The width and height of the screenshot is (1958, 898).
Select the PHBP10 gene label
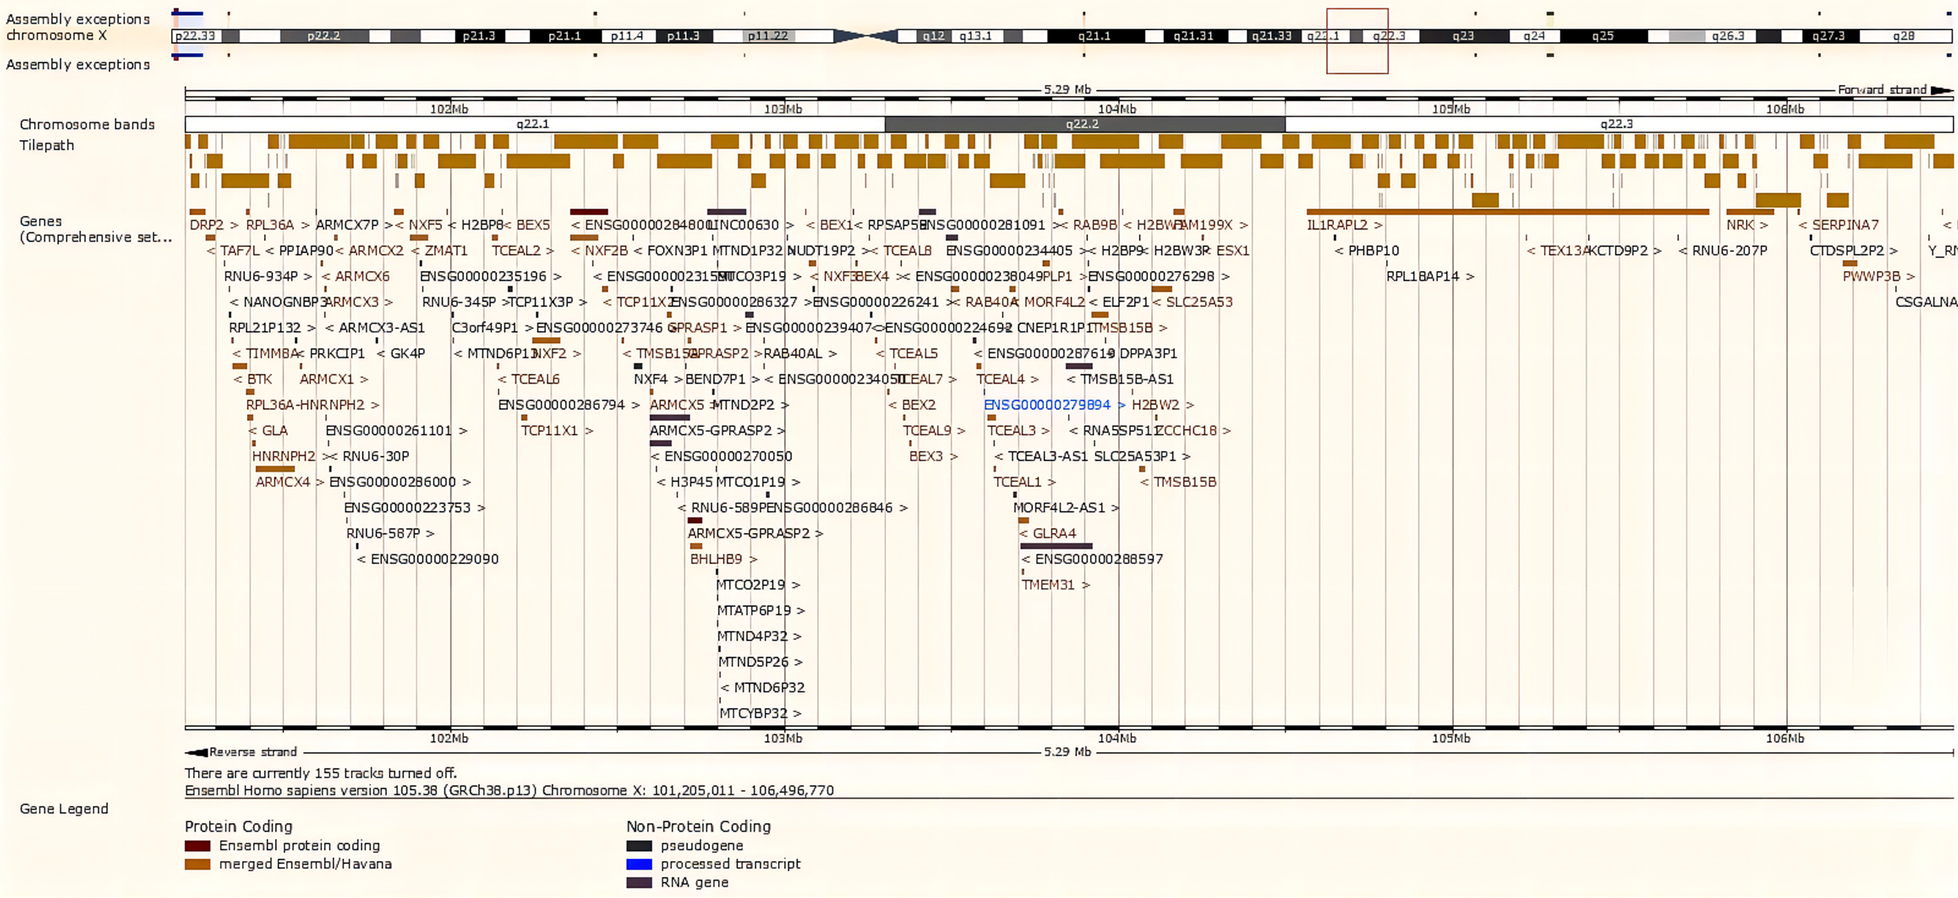(1367, 251)
